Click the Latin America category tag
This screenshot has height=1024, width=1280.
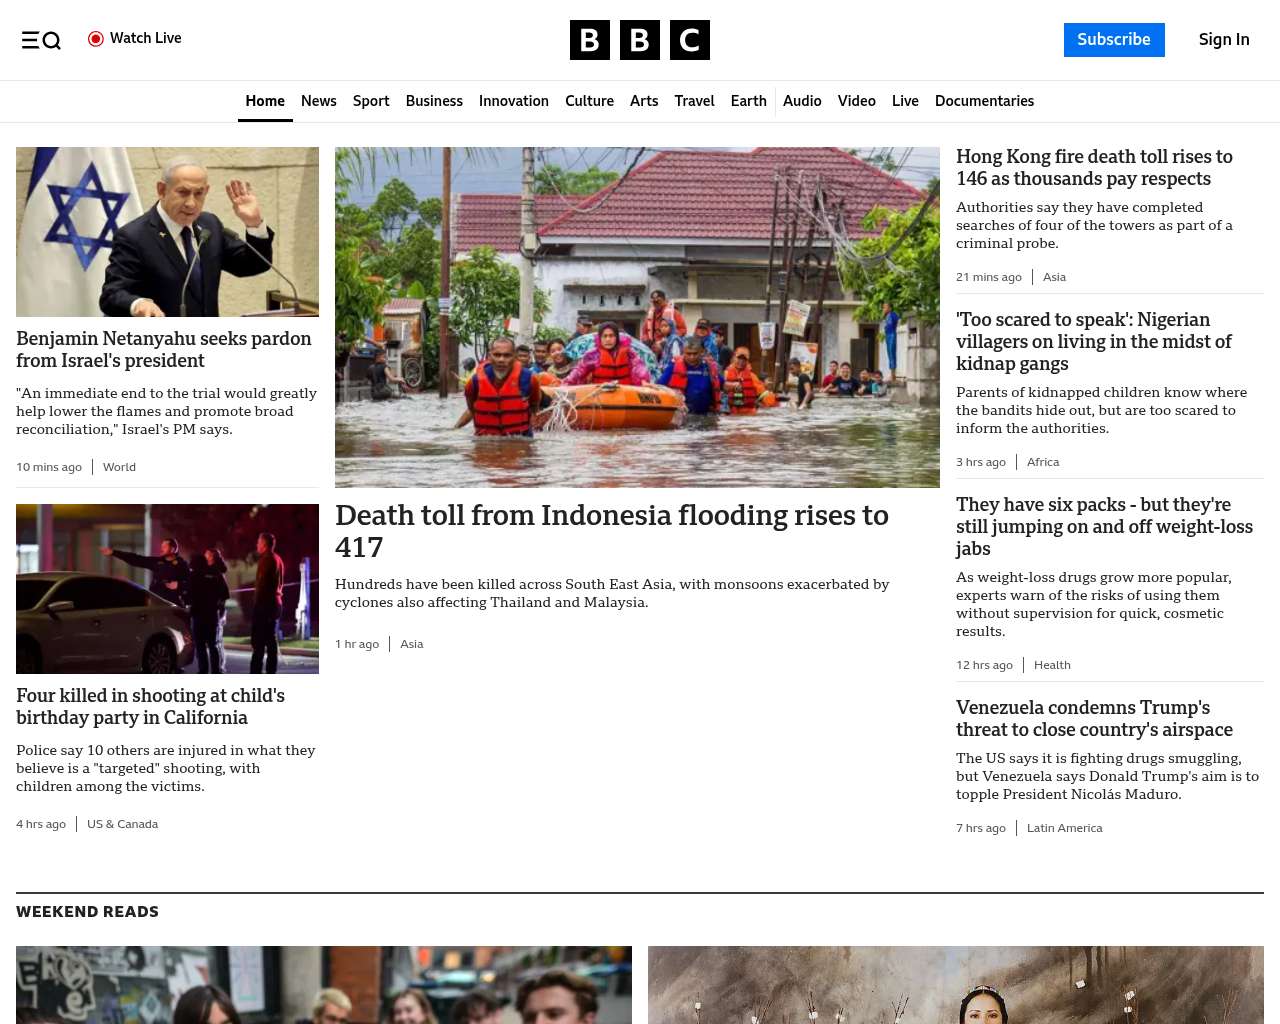point(1064,828)
